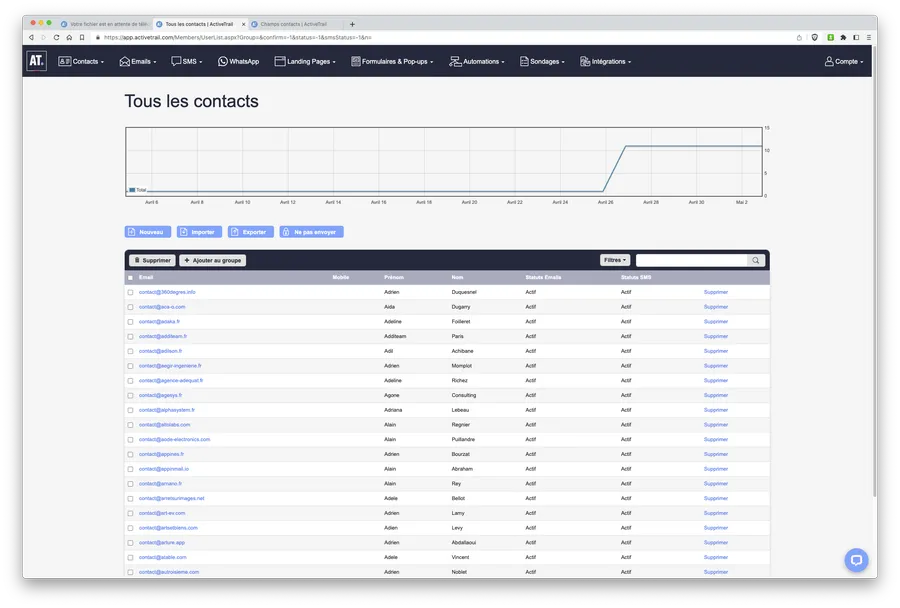Open the browser hamburger menu icon
Image resolution: width=900 pixels, height=608 pixels.
tap(868, 37)
